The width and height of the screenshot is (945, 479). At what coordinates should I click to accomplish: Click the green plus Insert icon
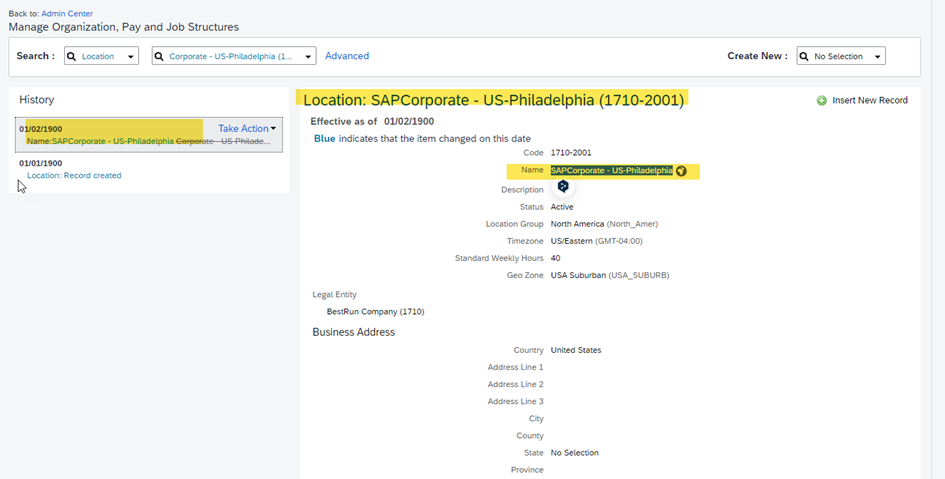click(x=821, y=101)
